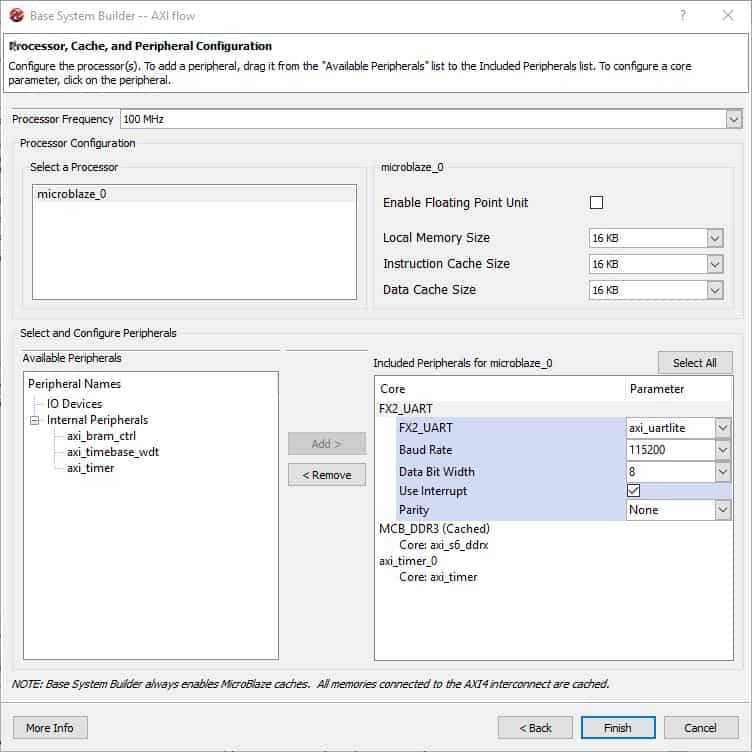The height and width of the screenshot is (752, 752).
Task: Select axi_bram_ctrl in Available Peripherals
Action: pyautogui.click(x=101, y=436)
